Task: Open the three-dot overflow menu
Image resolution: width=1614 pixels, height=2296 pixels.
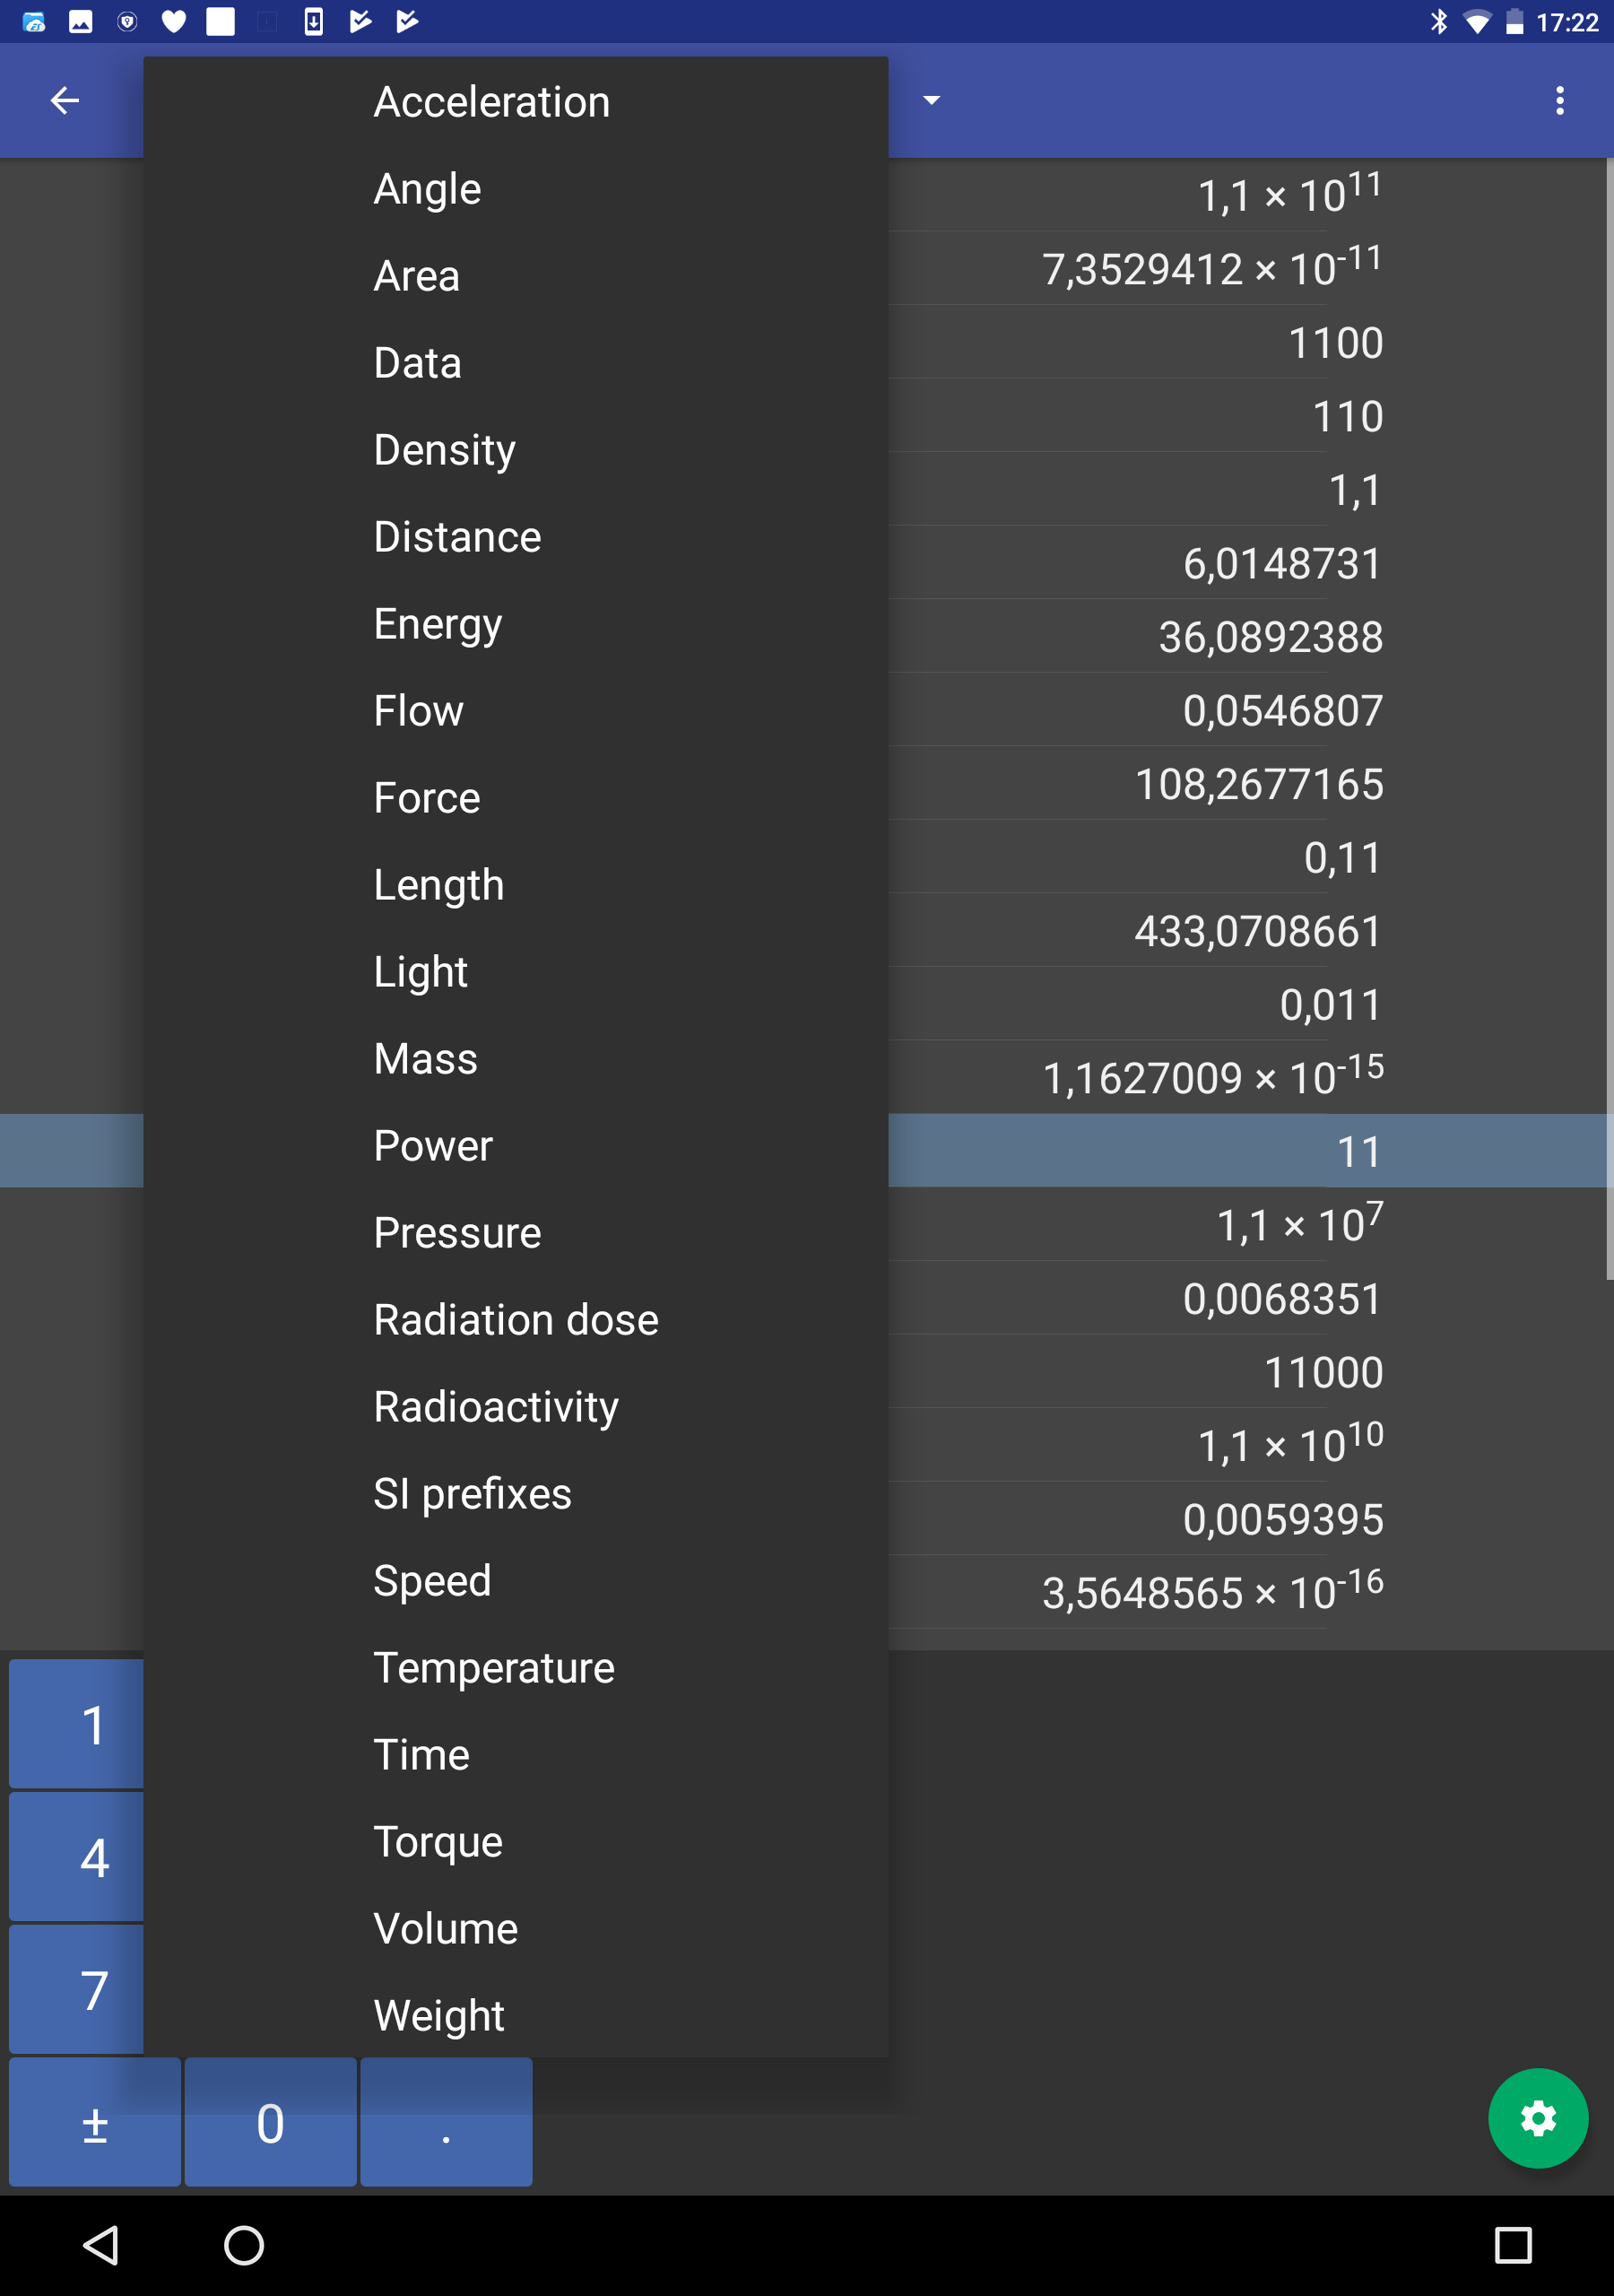Action: pyautogui.click(x=1559, y=100)
